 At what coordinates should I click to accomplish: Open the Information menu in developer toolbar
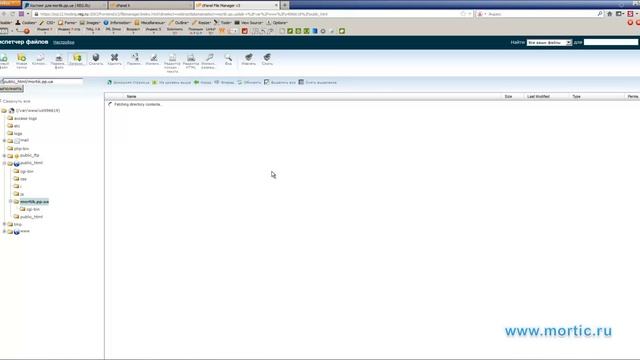pyautogui.click(x=117, y=22)
